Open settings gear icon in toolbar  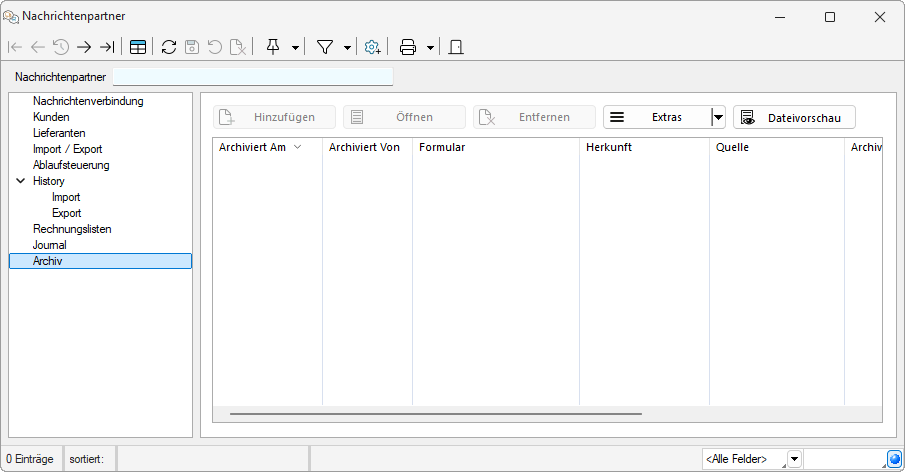click(372, 47)
